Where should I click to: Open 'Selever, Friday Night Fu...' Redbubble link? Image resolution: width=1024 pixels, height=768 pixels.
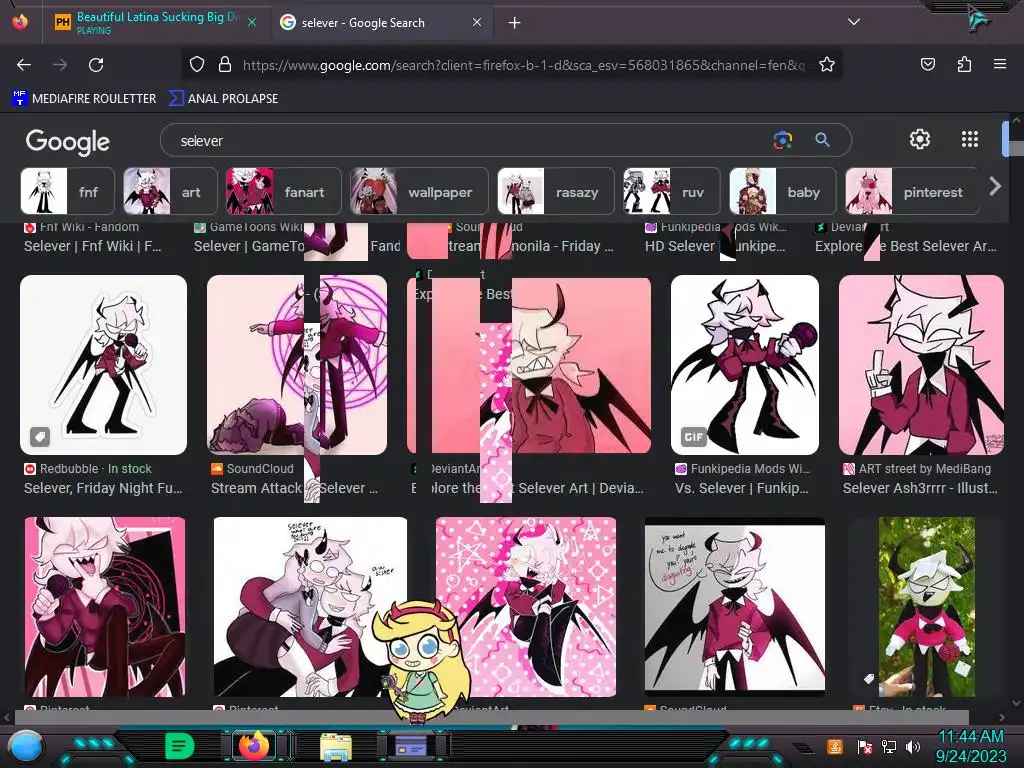tap(103, 488)
